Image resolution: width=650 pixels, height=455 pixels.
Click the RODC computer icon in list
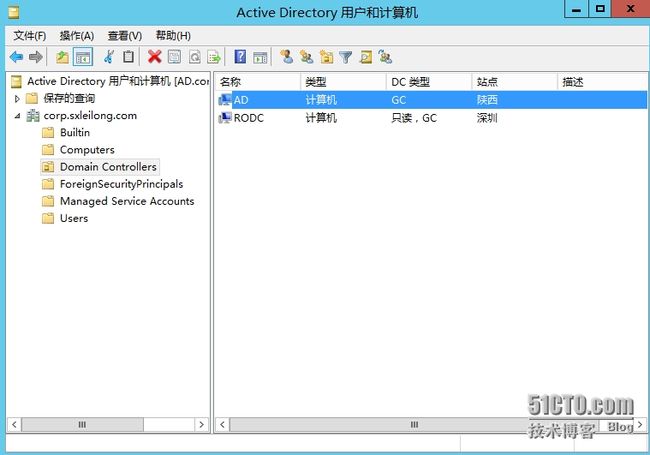pyautogui.click(x=225, y=118)
